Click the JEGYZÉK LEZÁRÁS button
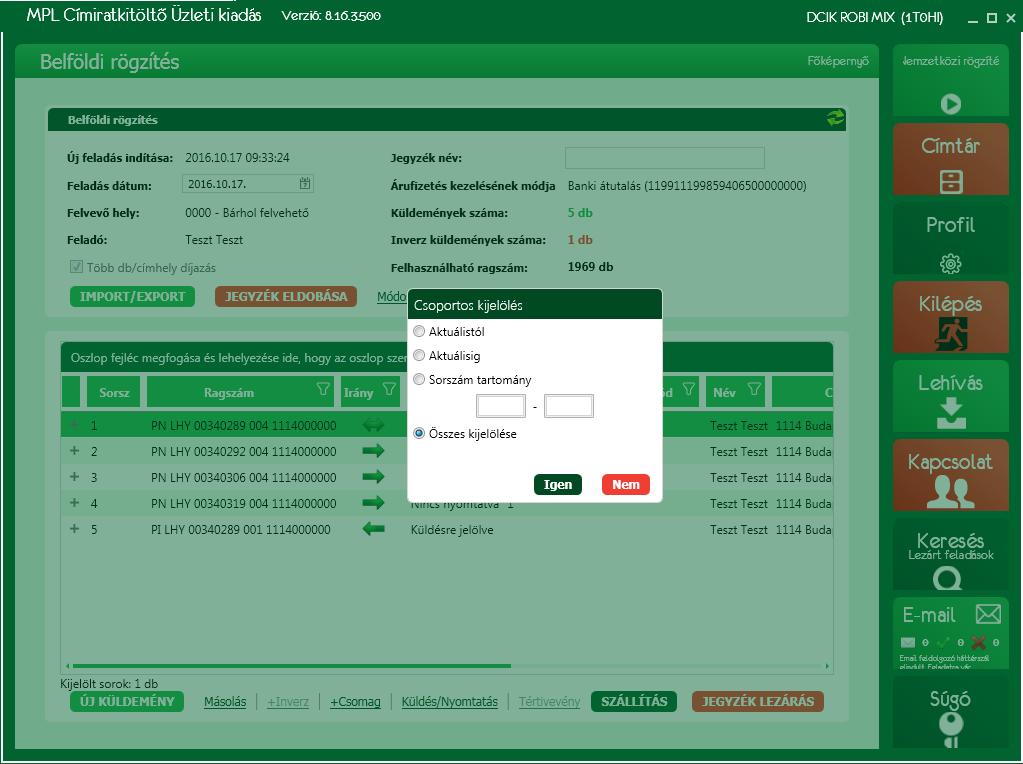Screen dimensions: 1023x764 click(x=758, y=701)
